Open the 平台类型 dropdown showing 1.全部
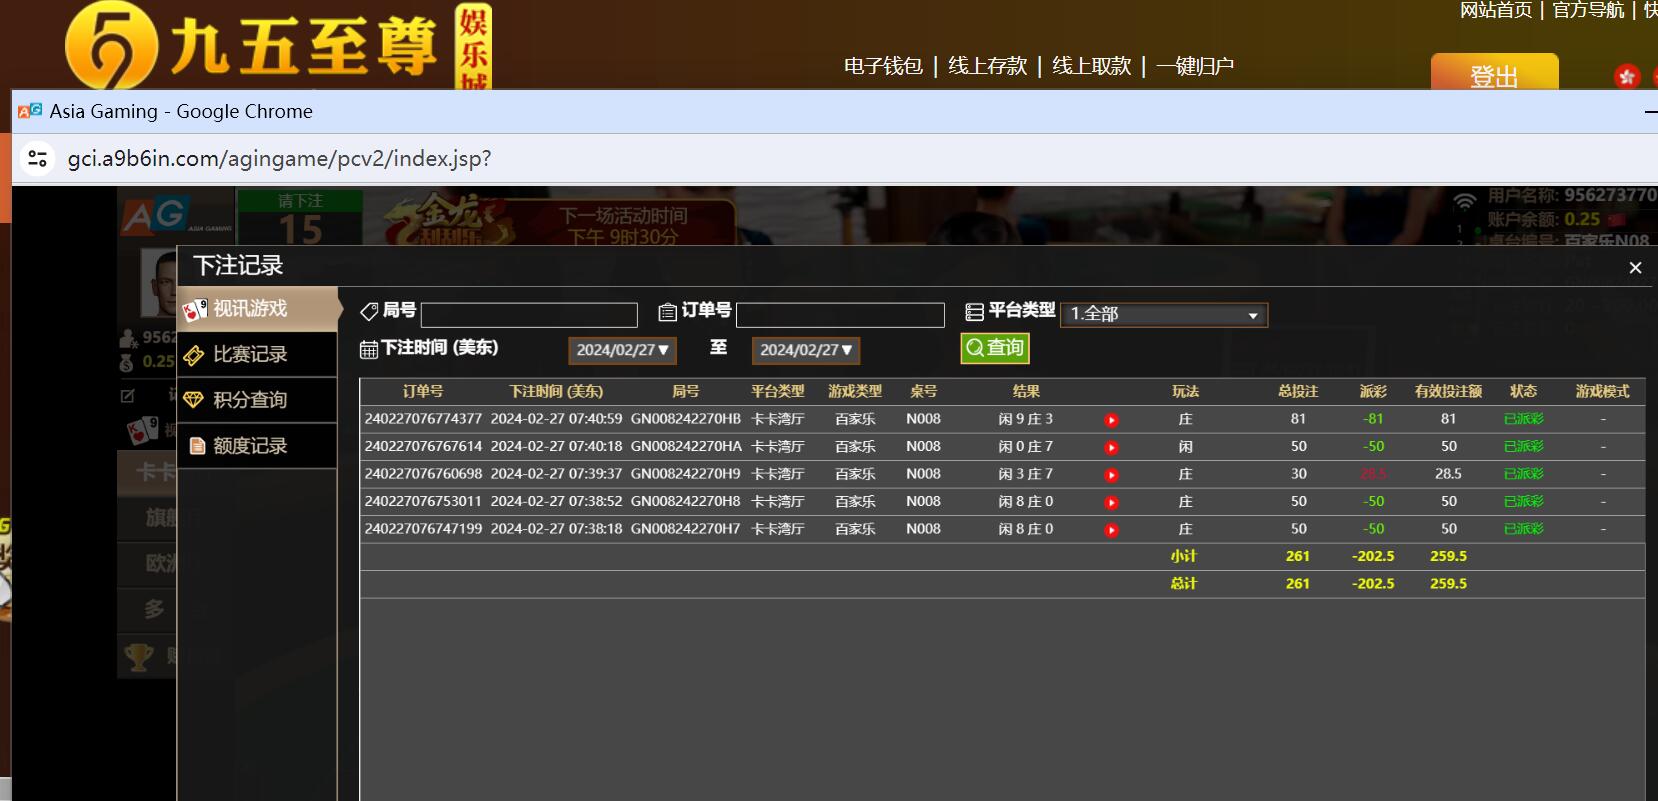1658x801 pixels. 1164,314
